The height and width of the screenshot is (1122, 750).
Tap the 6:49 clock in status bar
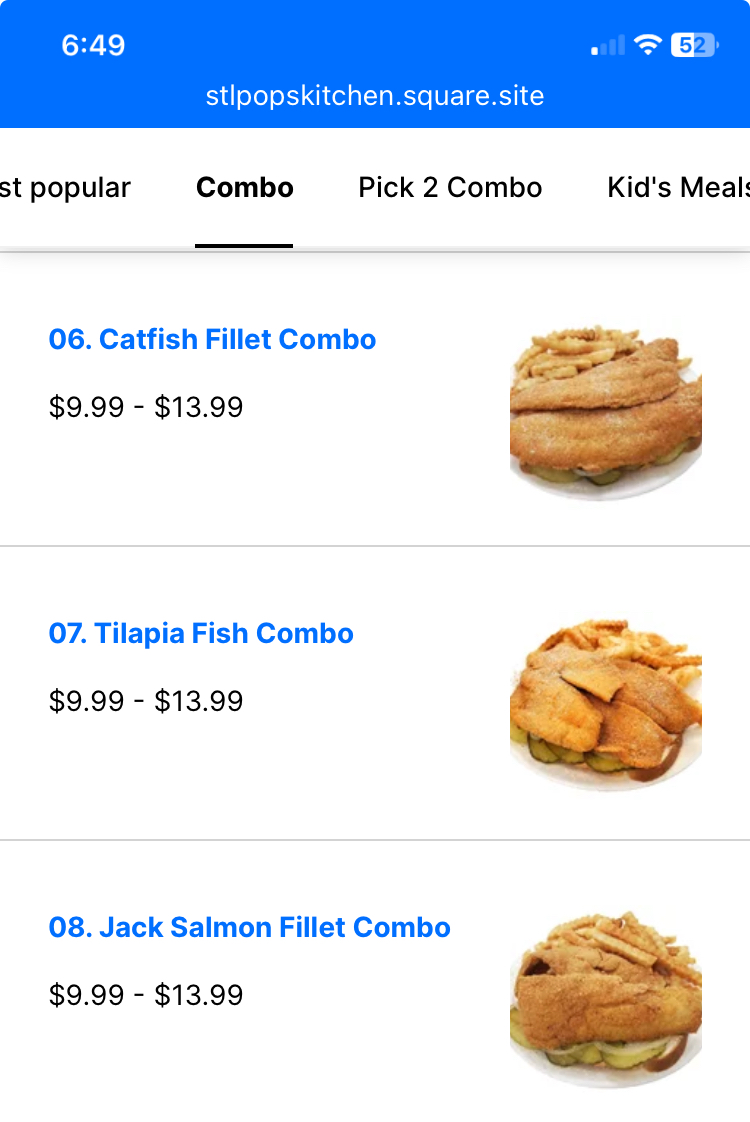[x=93, y=45]
